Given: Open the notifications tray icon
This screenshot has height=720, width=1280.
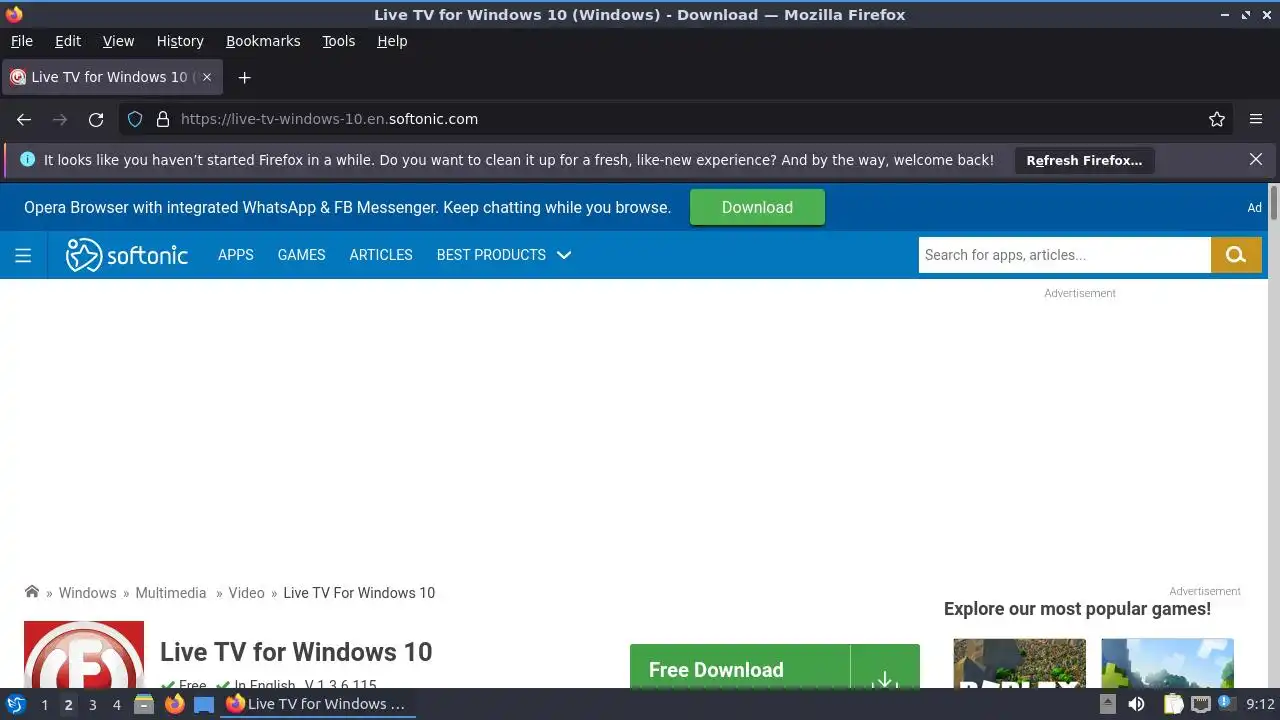Looking at the screenshot, I should (x=1225, y=703).
